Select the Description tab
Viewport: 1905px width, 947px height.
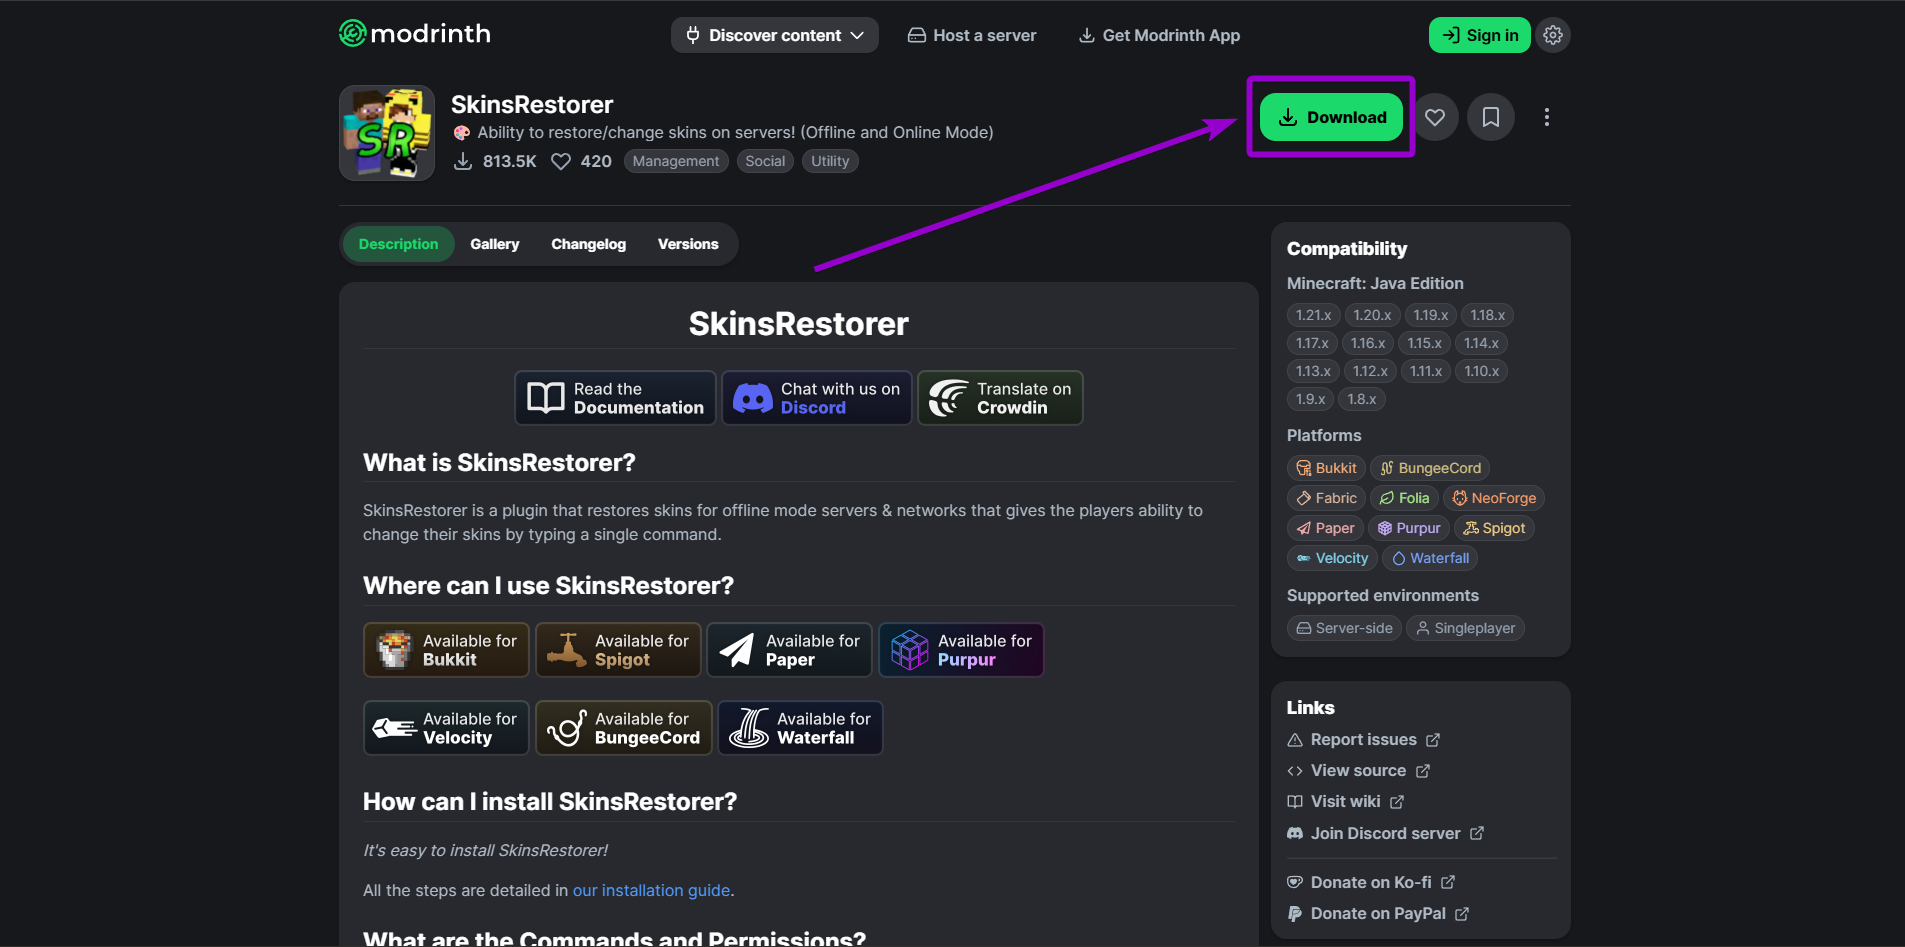(x=398, y=244)
